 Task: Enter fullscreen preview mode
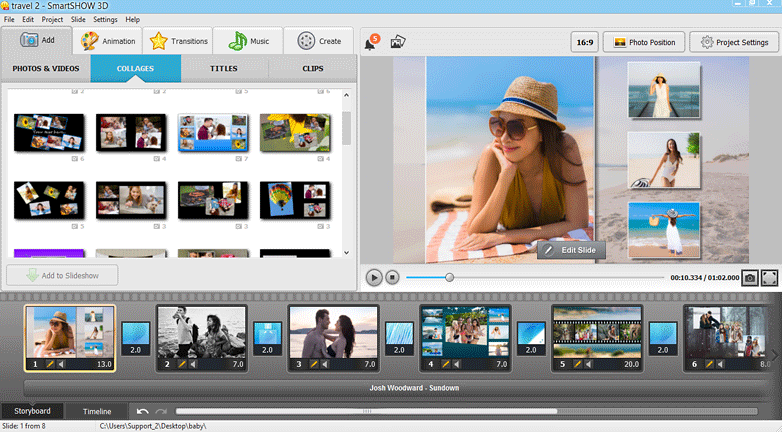[x=770, y=277]
